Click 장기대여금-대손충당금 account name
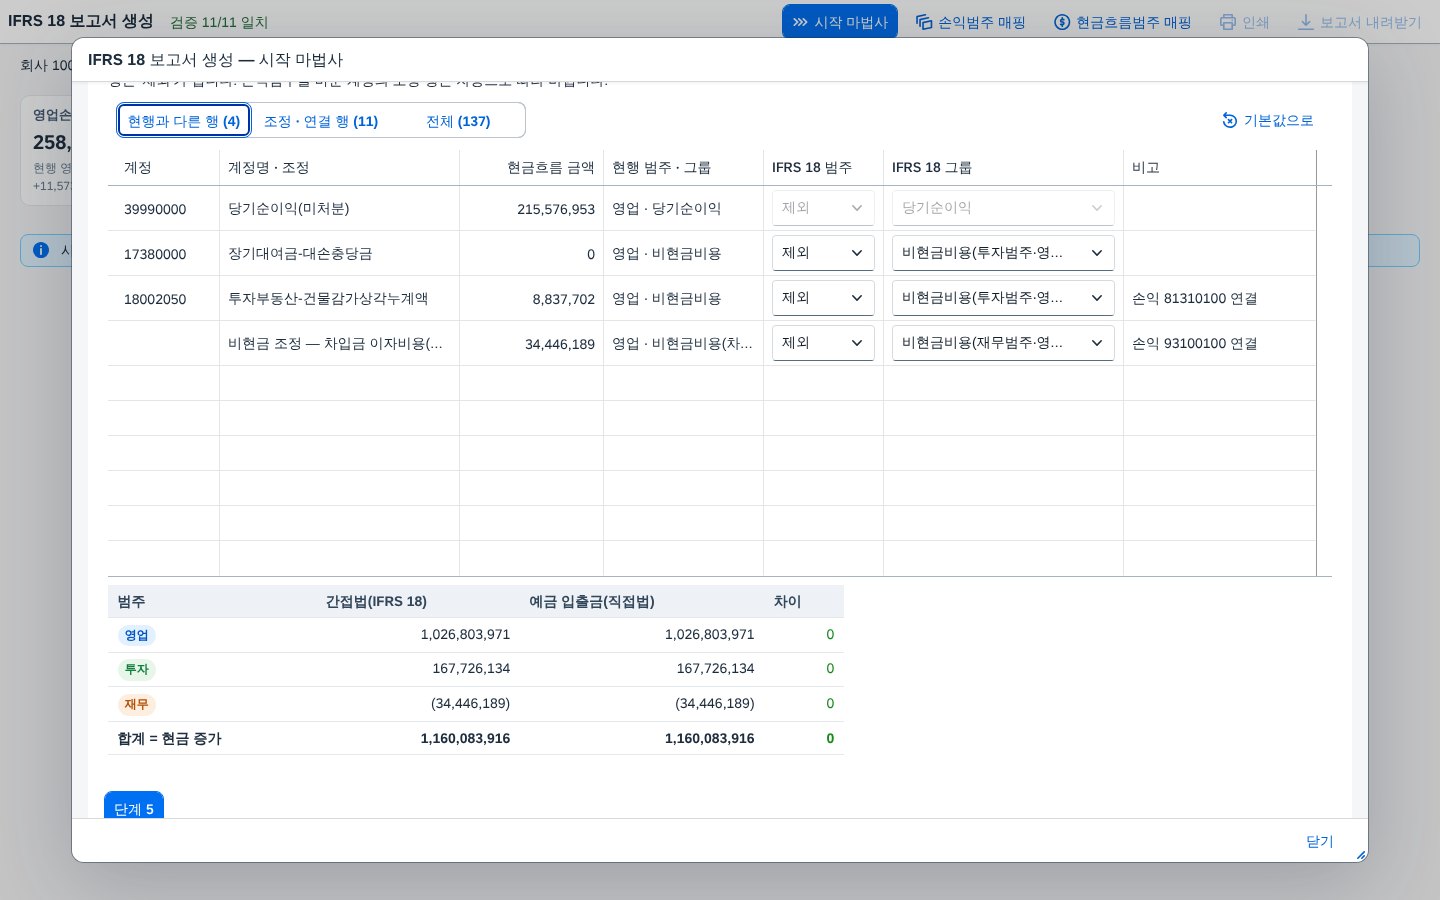Viewport: 1440px width, 900px height. (x=300, y=253)
